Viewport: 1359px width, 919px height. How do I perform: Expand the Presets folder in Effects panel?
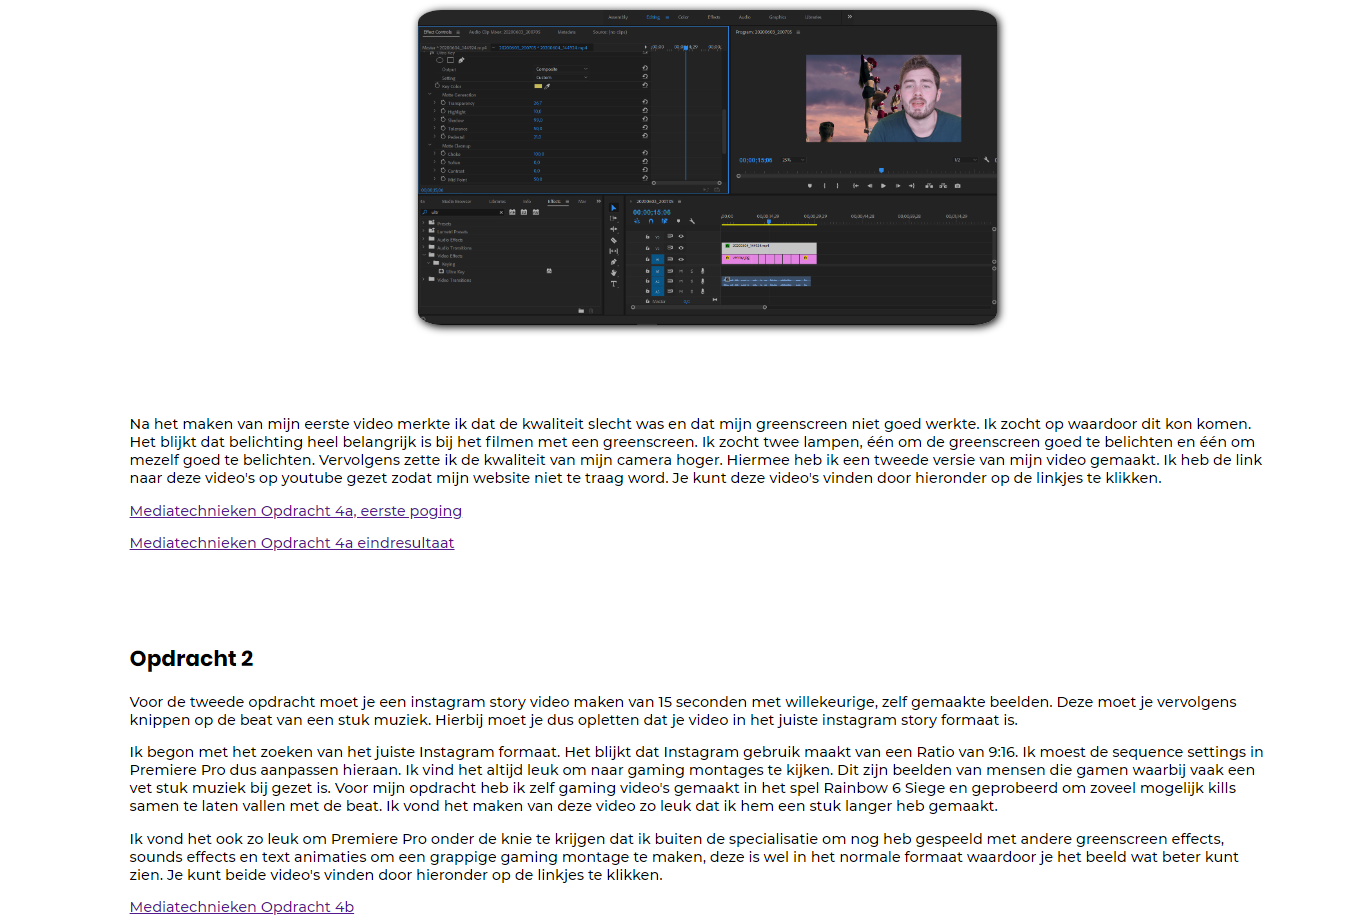(423, 222)
